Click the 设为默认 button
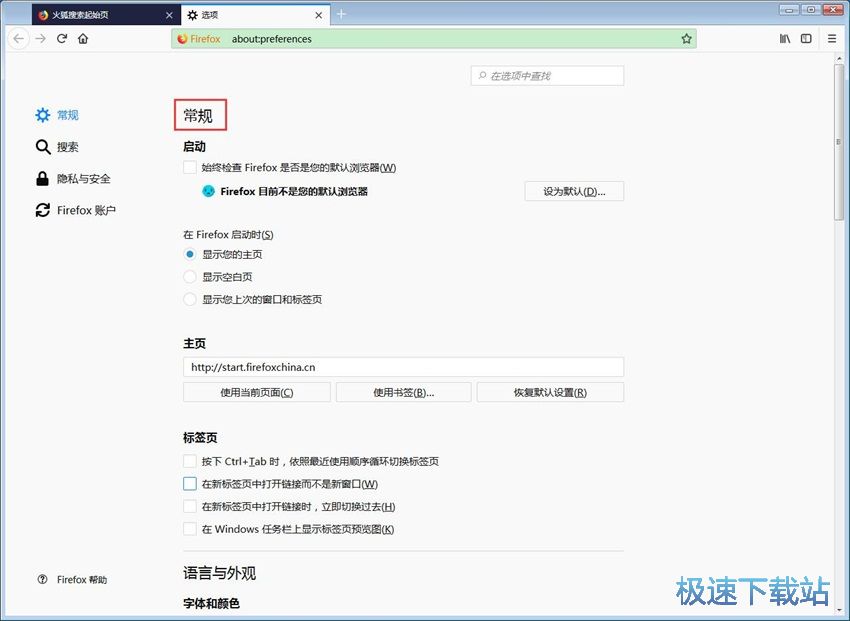 pos(574,191)
